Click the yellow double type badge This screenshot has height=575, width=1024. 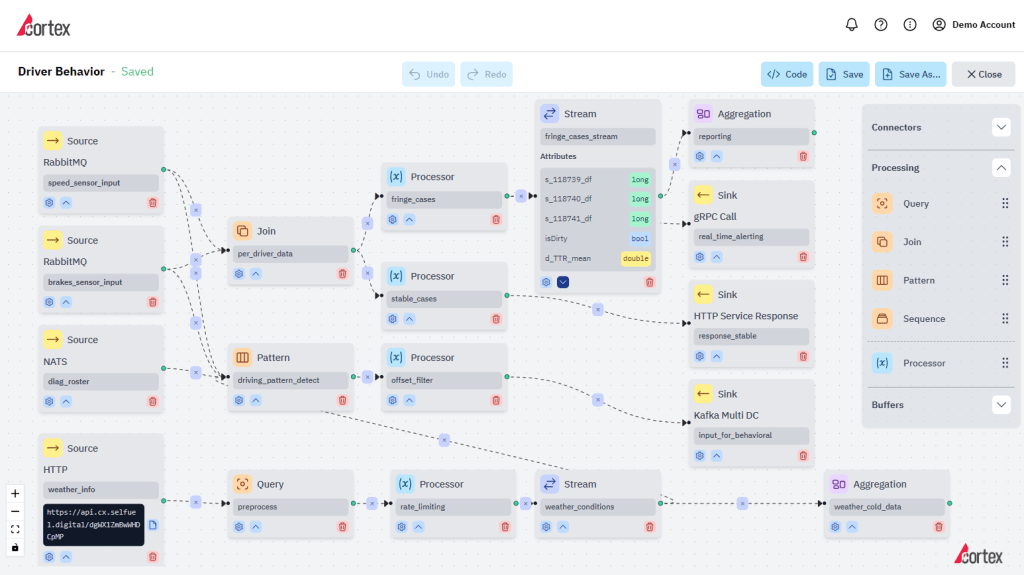[635, 258]
